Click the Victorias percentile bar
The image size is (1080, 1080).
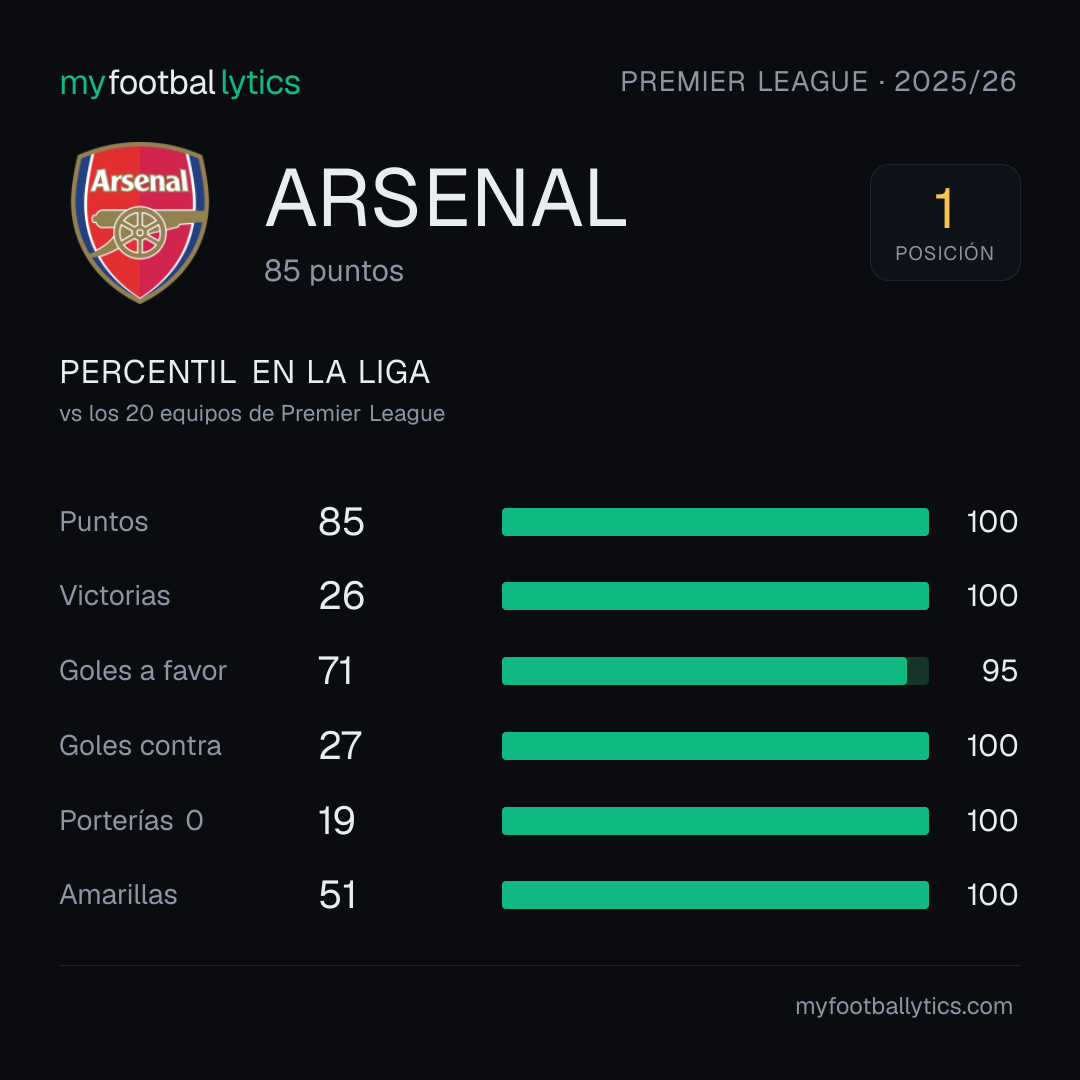click(715, 596)
